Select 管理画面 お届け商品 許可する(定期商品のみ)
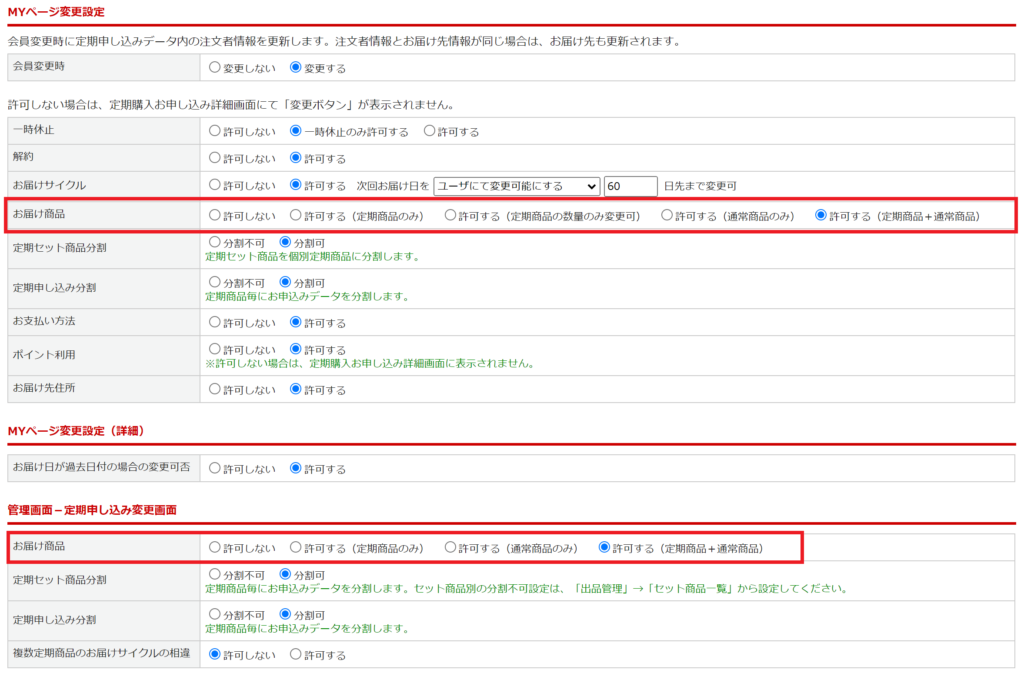1024x683 pixels. pos(295,547)
